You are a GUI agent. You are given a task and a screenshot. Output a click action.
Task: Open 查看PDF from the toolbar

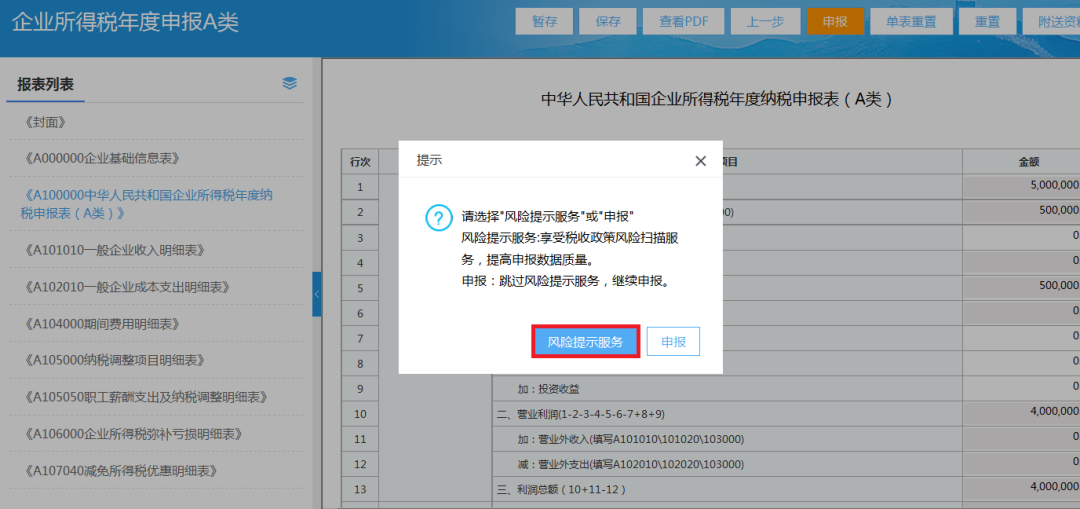683,21
